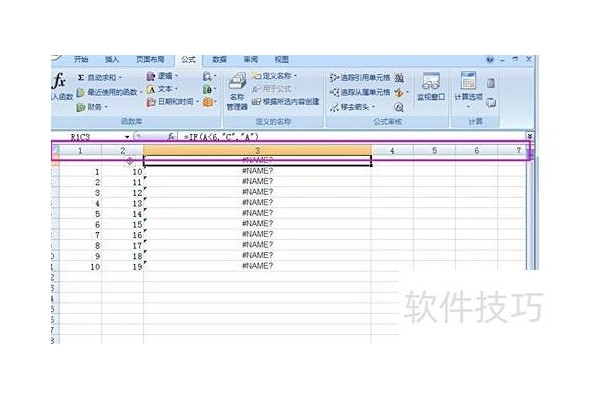Switch to the Insert (插入) tab
600x400 pixels.
112,59
